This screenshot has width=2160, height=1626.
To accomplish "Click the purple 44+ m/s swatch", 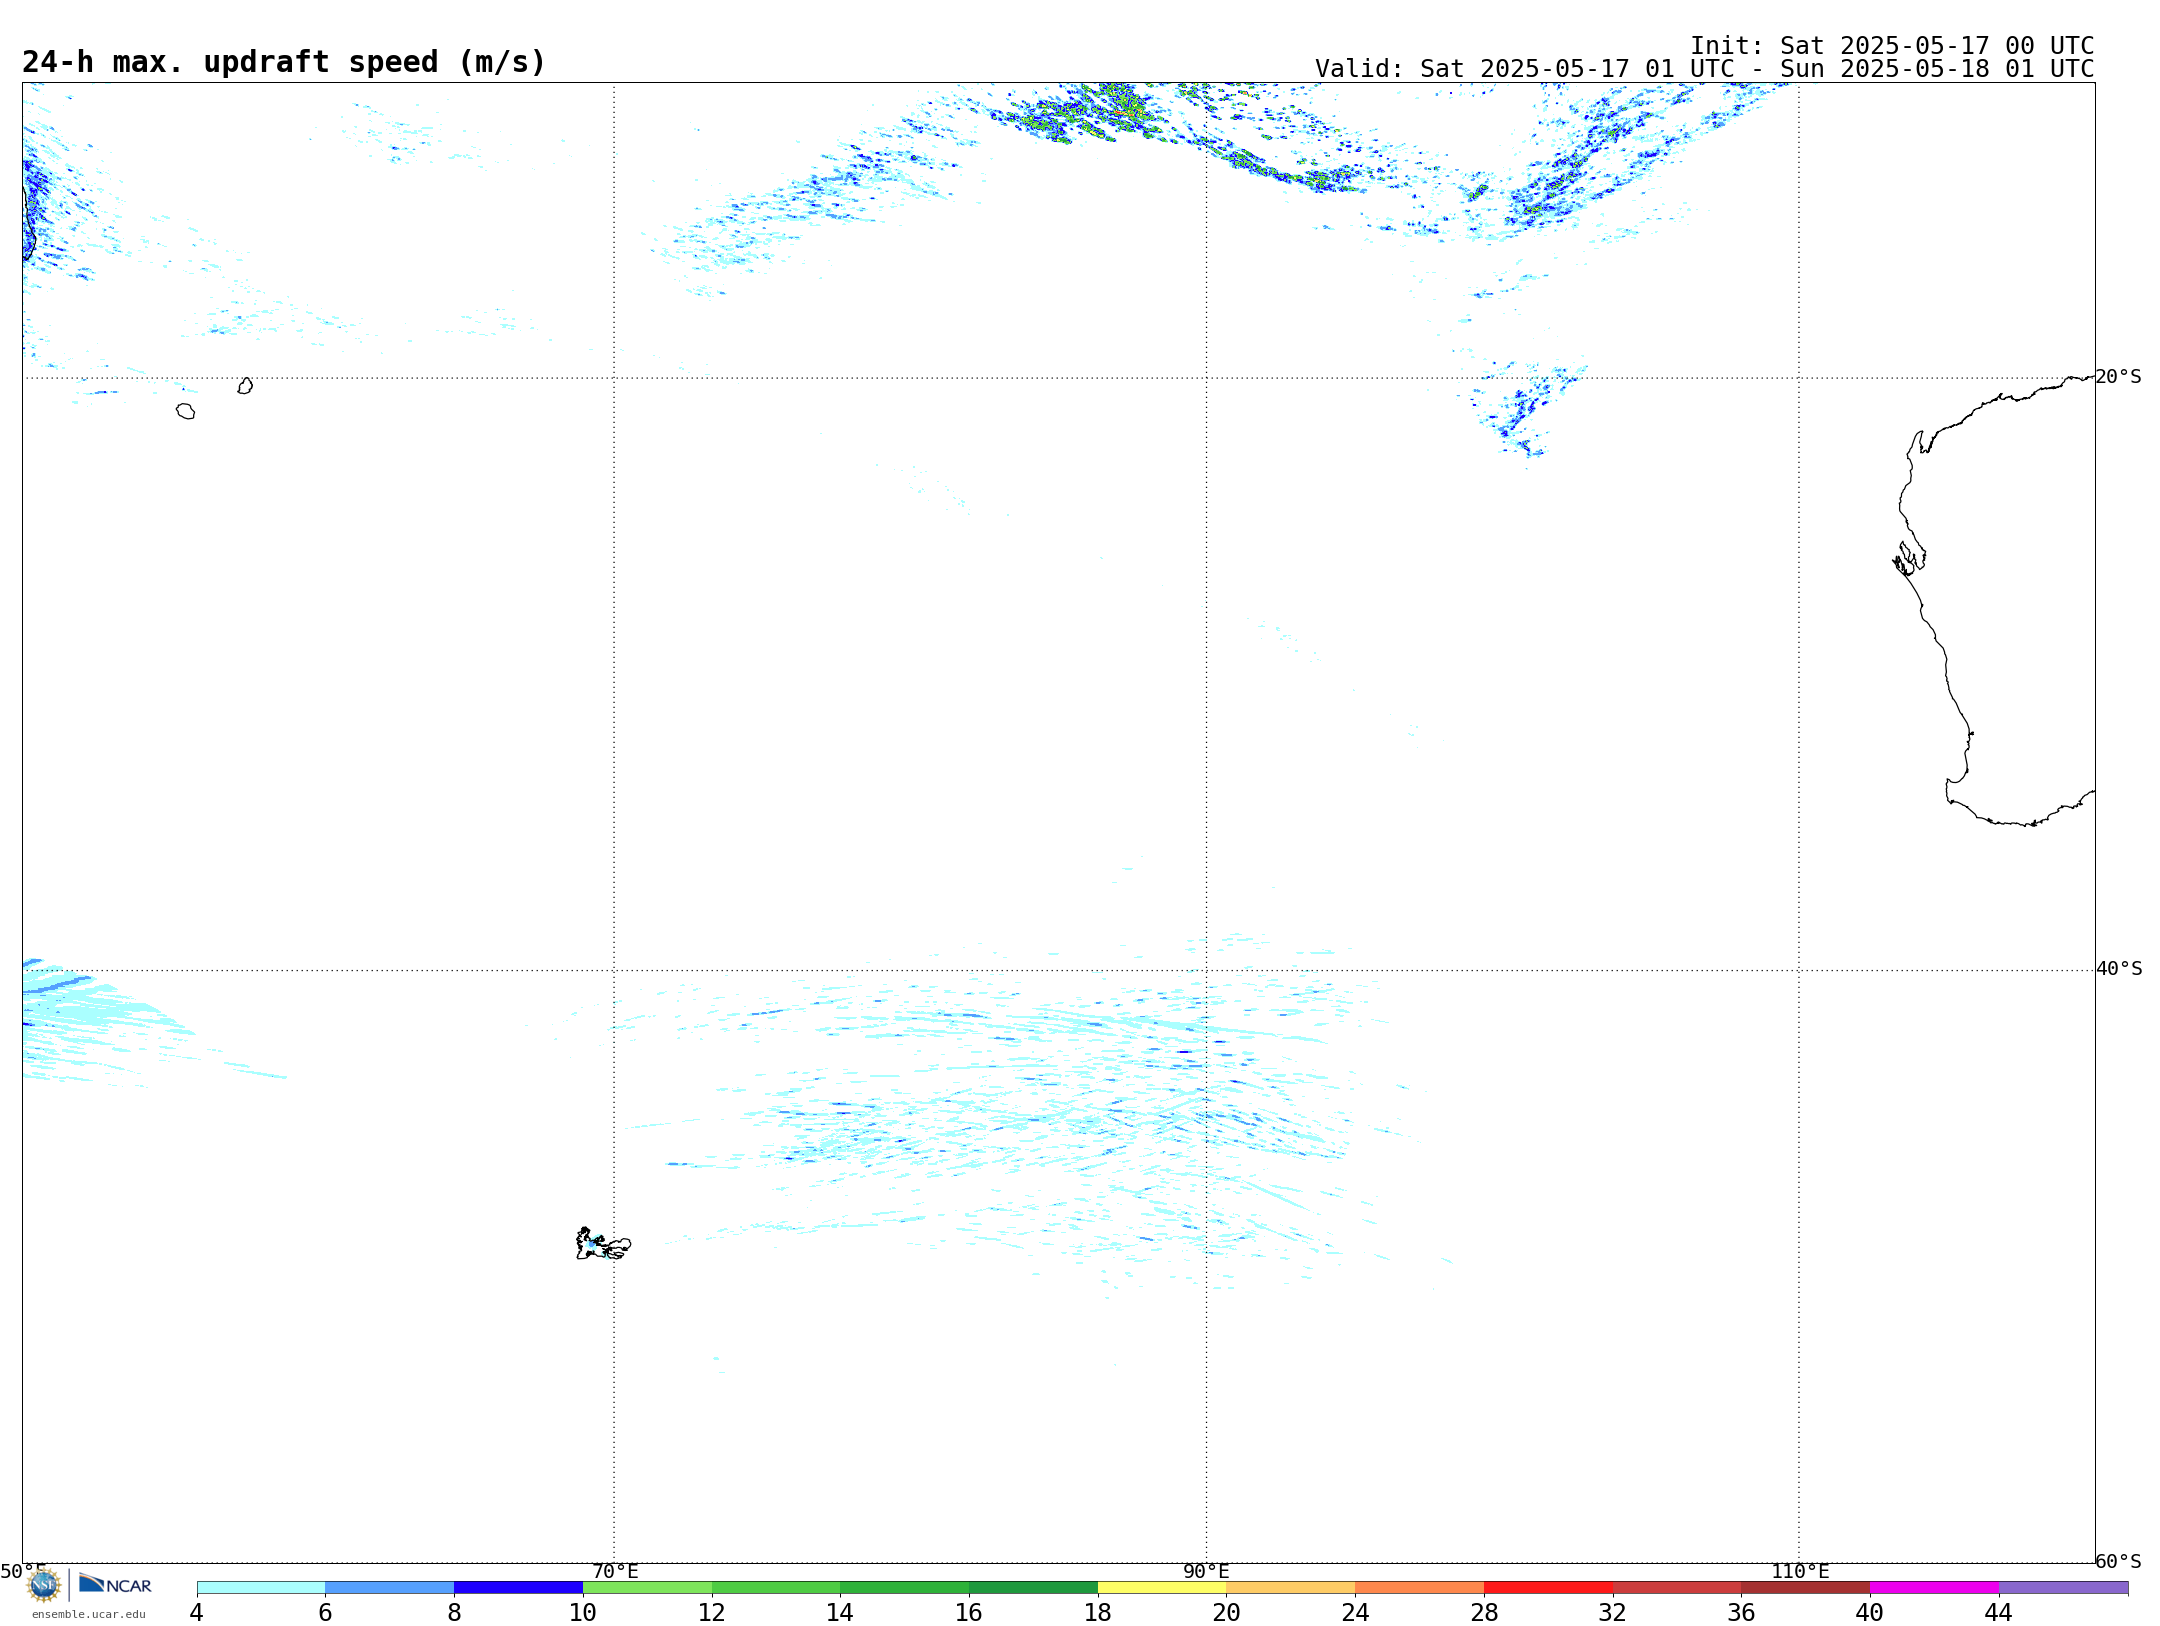I will 2063,1587.
